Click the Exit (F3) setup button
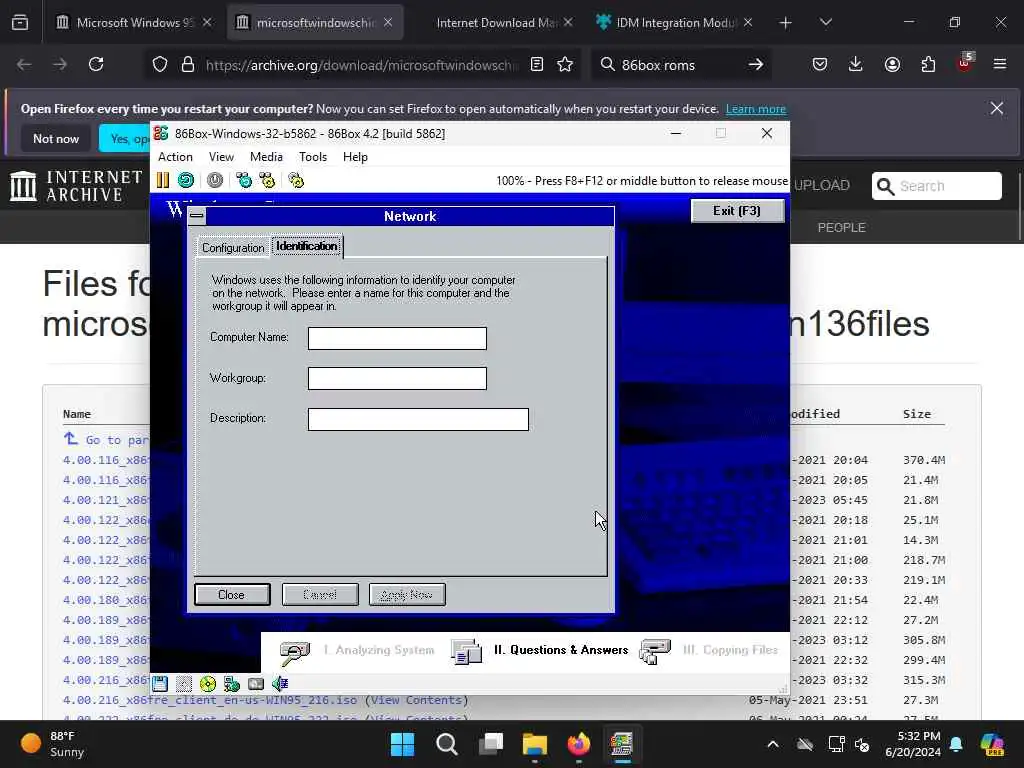This screenshot has height=768, width=1024. tap(737, 211)
